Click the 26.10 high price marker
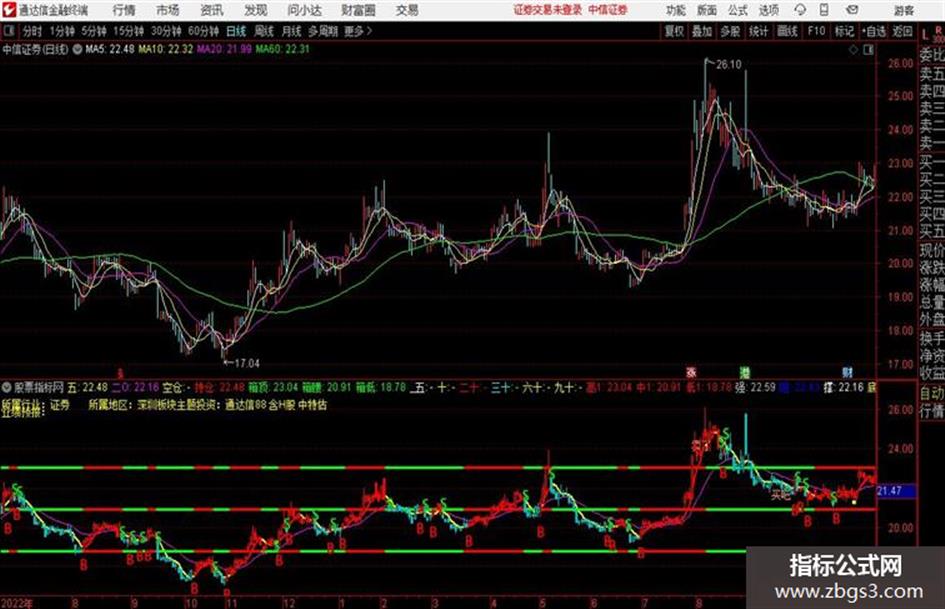The height and width of the screenshot is (609, 945). [x=729, y=64]
